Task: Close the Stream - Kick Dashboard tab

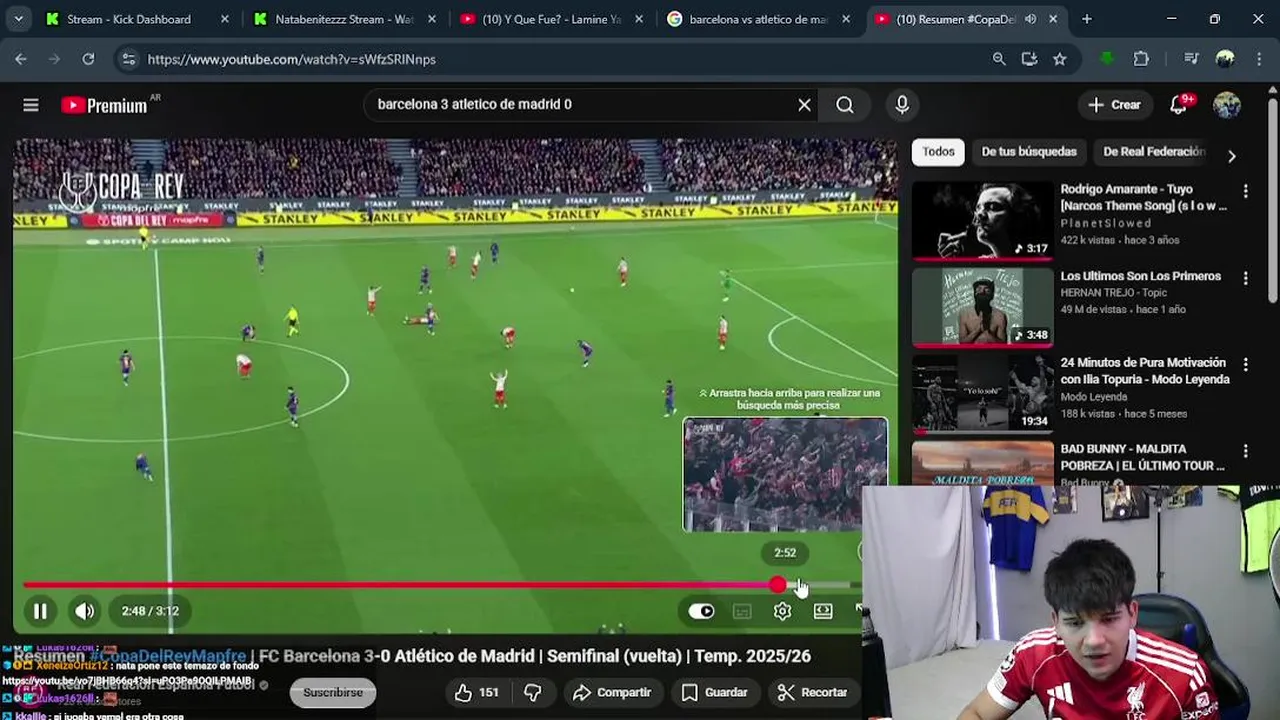Action: click(x=224, y=19)
